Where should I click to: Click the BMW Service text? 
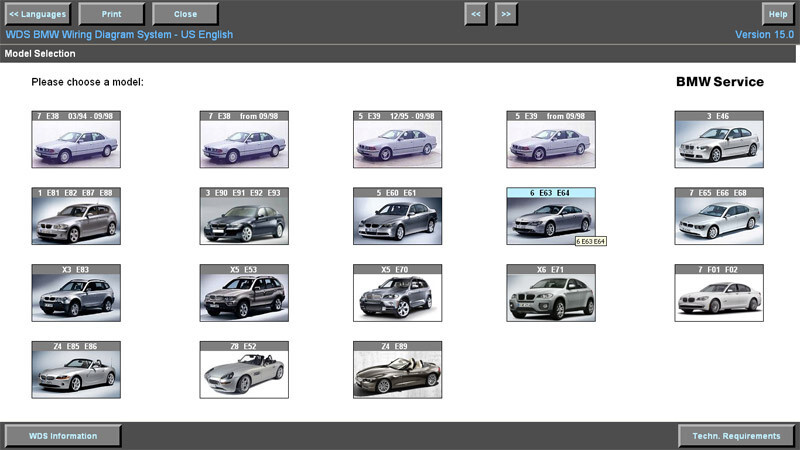coord(720,82)
